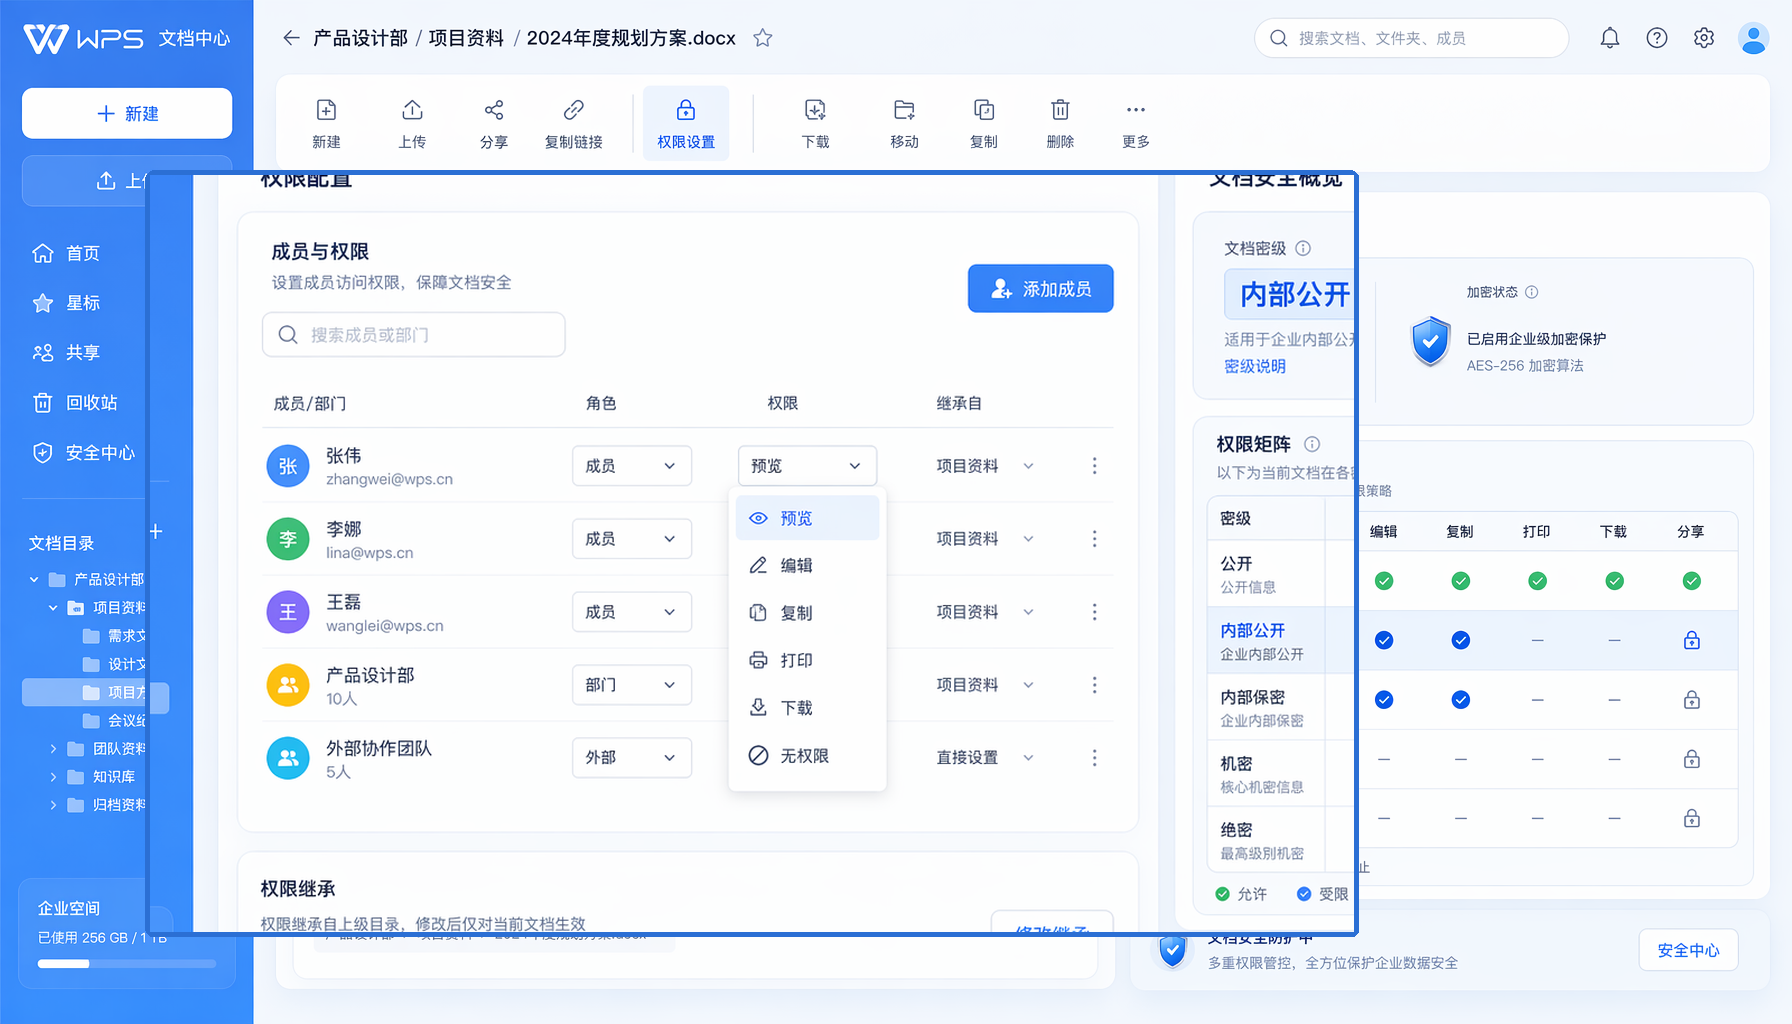Open 外部协作团队 role 外部 dropdown

(632, 758)
